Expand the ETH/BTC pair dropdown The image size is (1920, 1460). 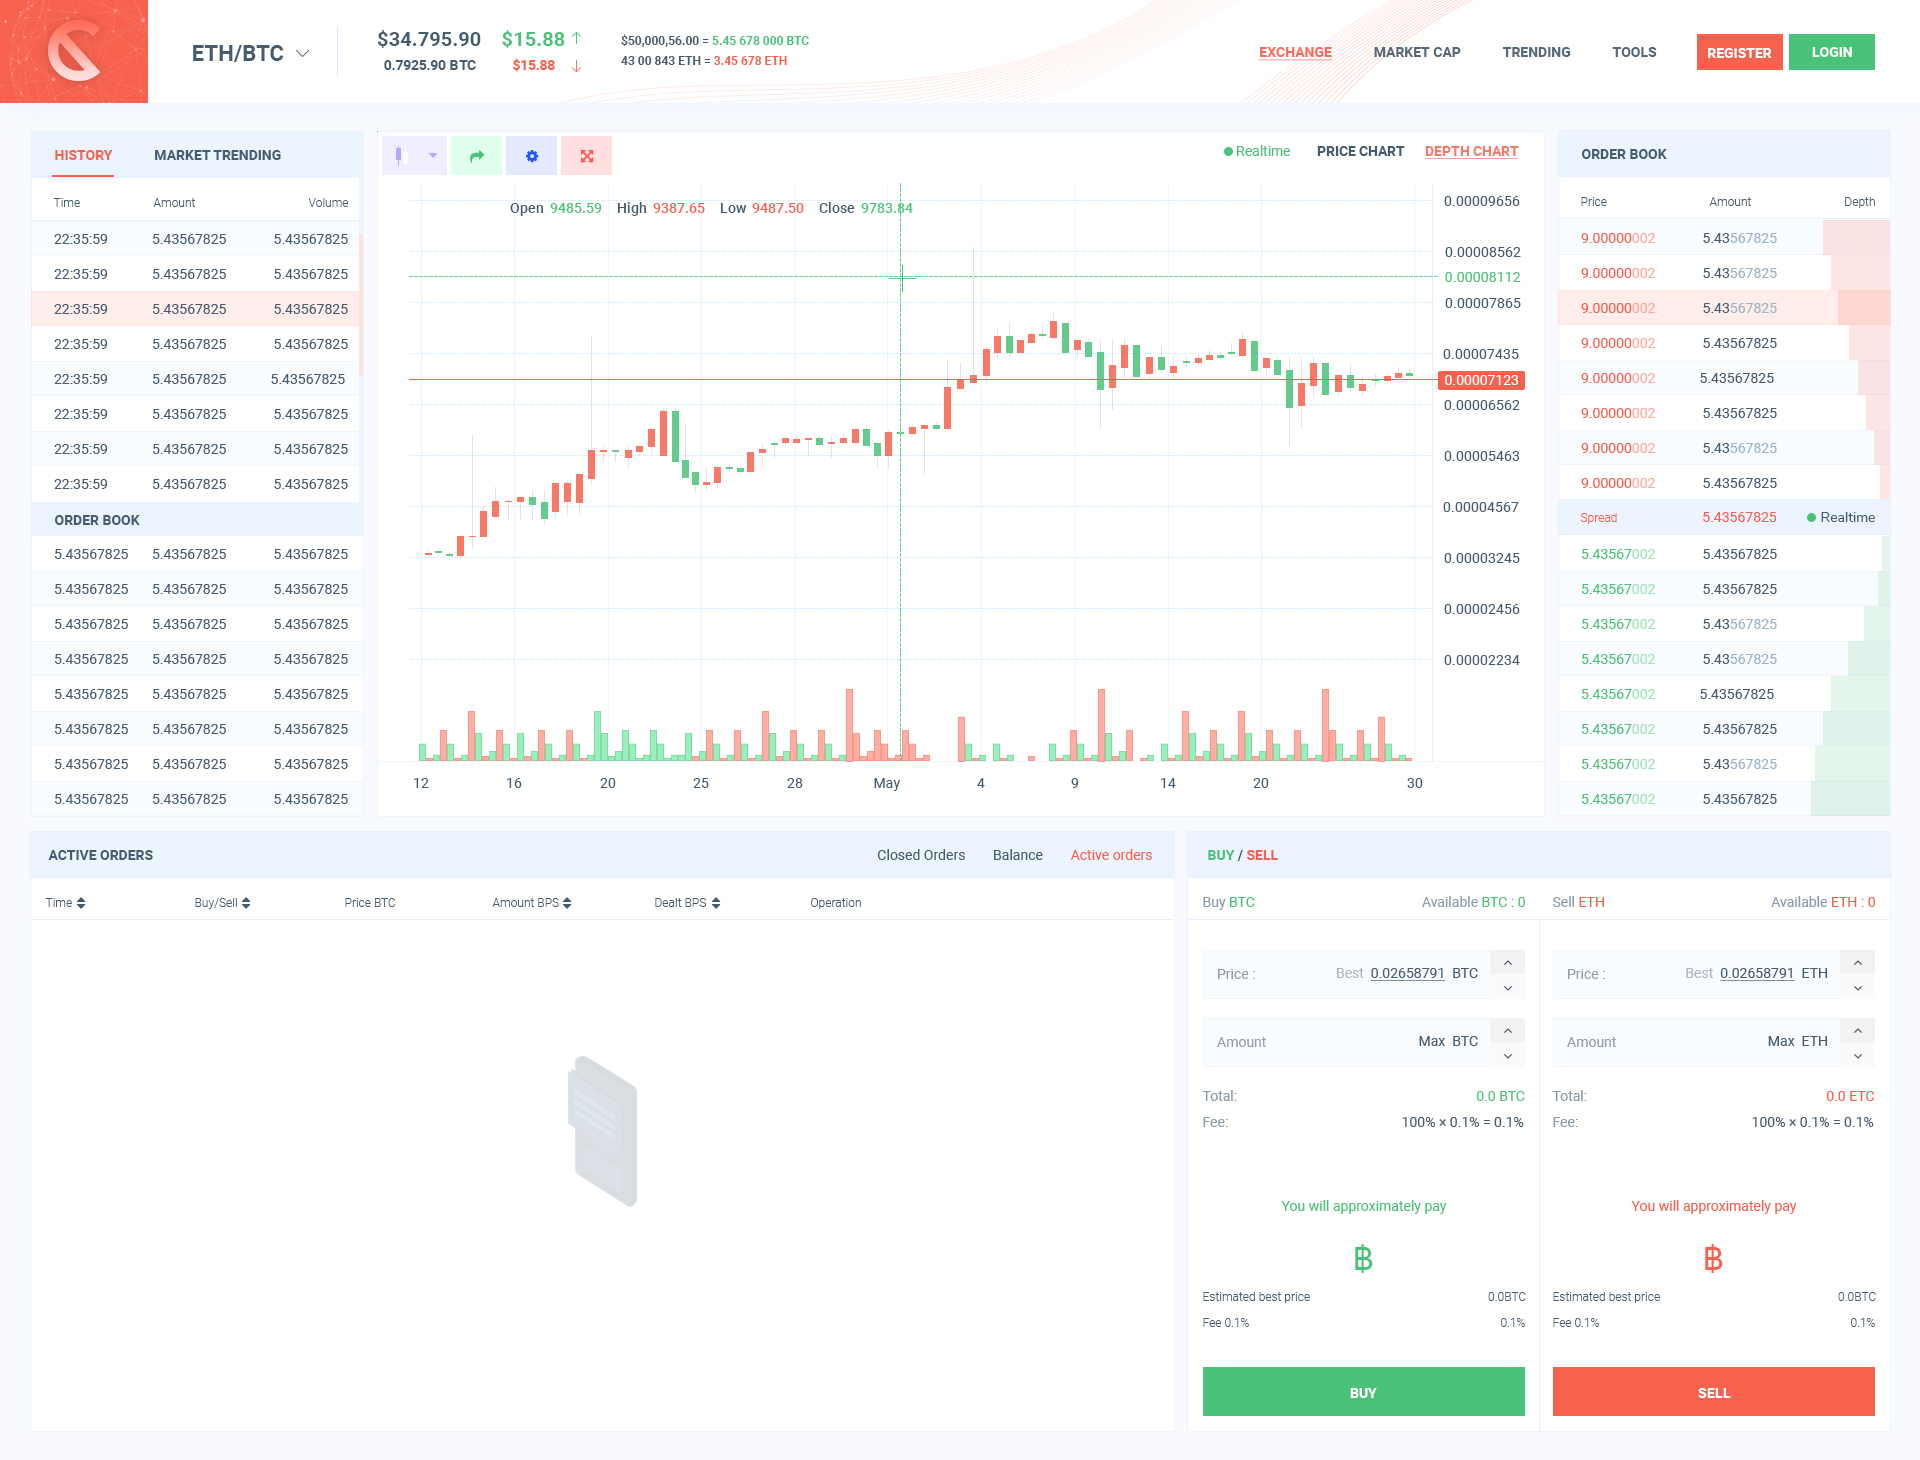coord(302,53)
